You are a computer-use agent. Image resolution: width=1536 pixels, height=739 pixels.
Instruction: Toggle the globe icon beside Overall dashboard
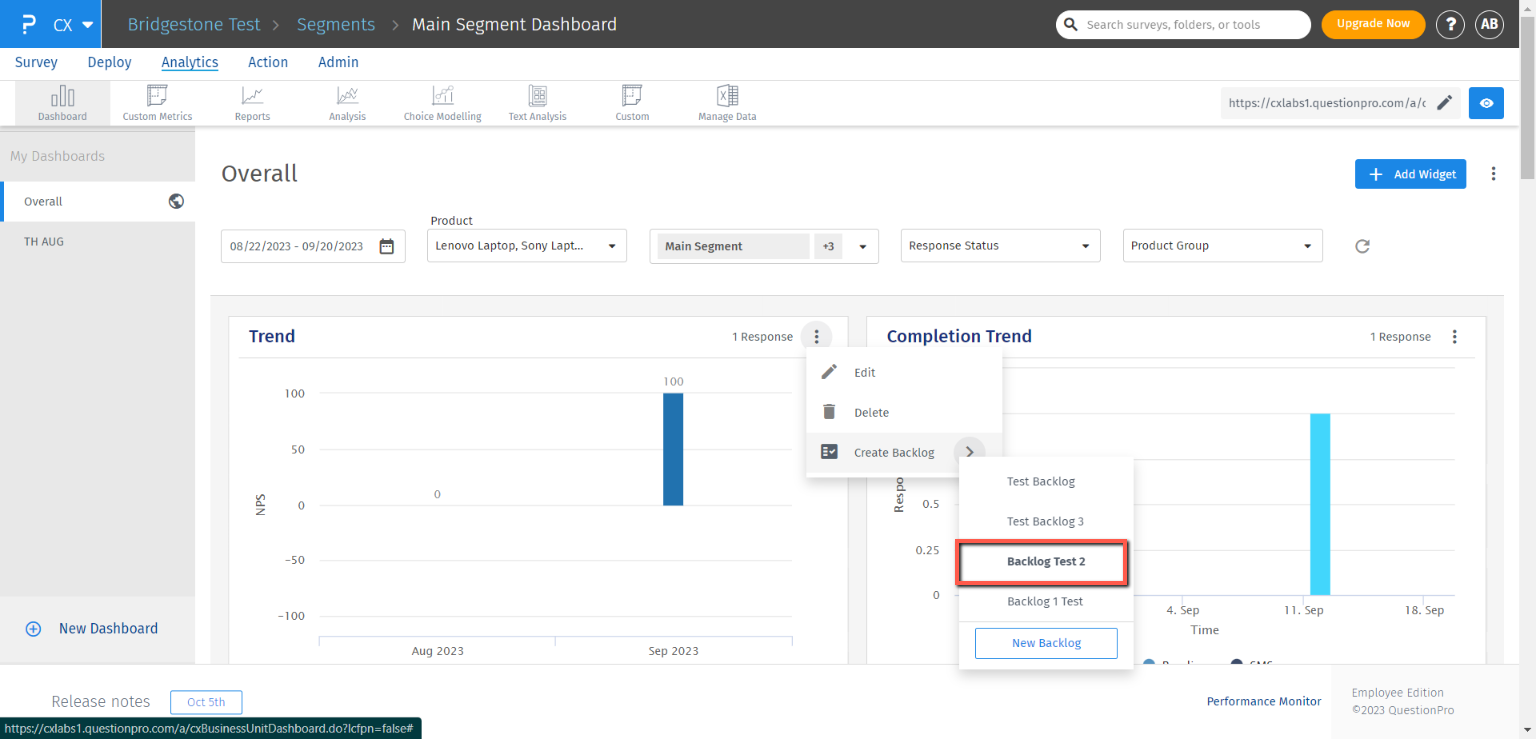point(176,201)
